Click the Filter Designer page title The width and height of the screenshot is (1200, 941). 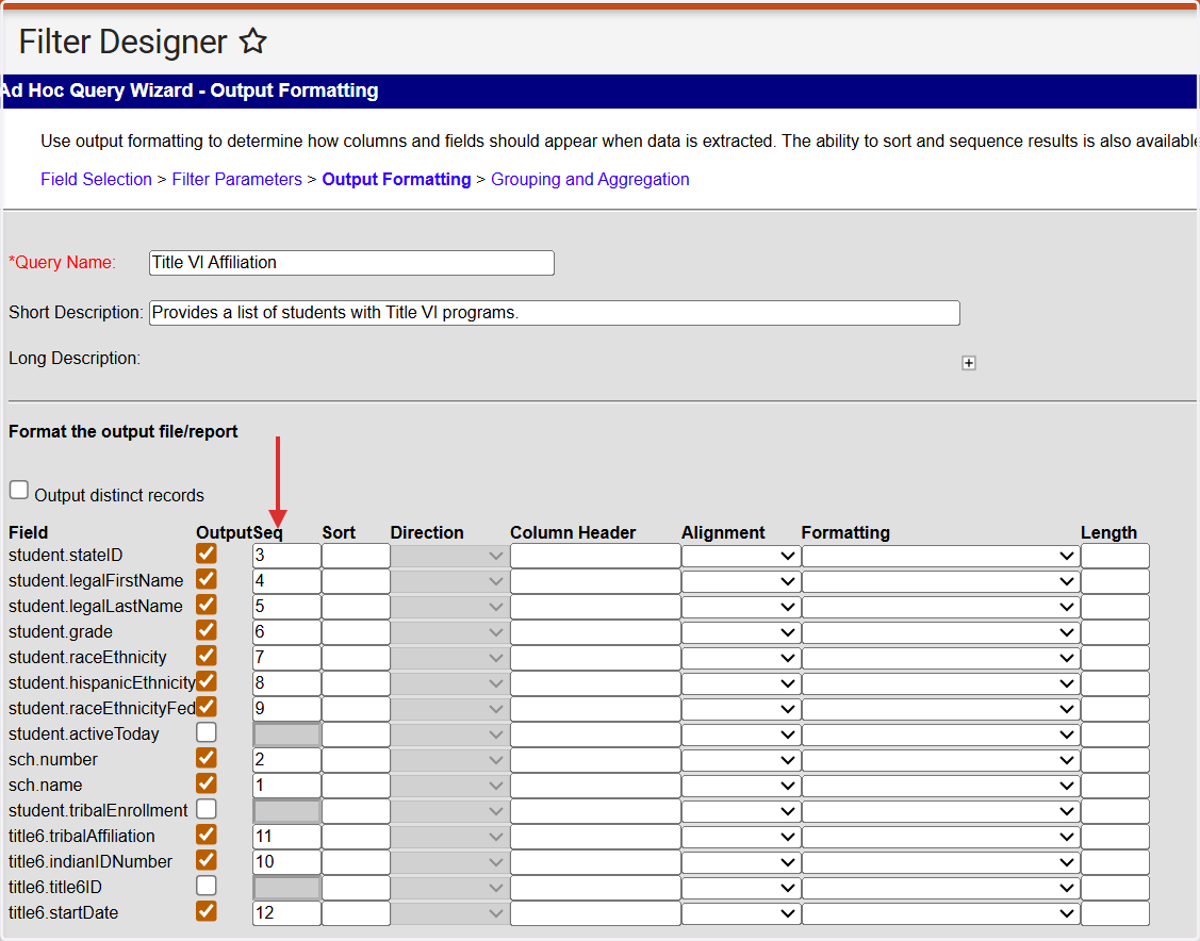point(123,42)
